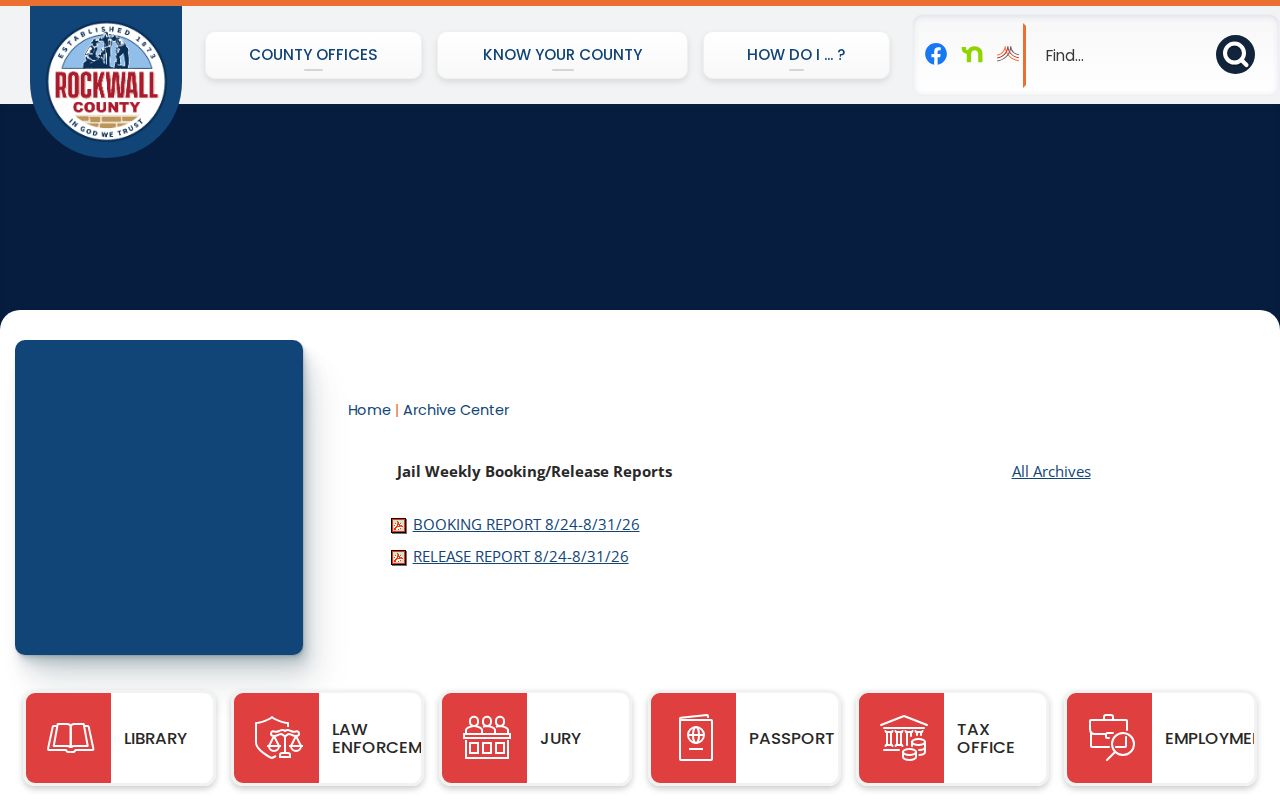This screenshot has height=800, width=1280.
Task: Click Jail Weekly Booking/Release Reports heading
Action: [534, 472]
